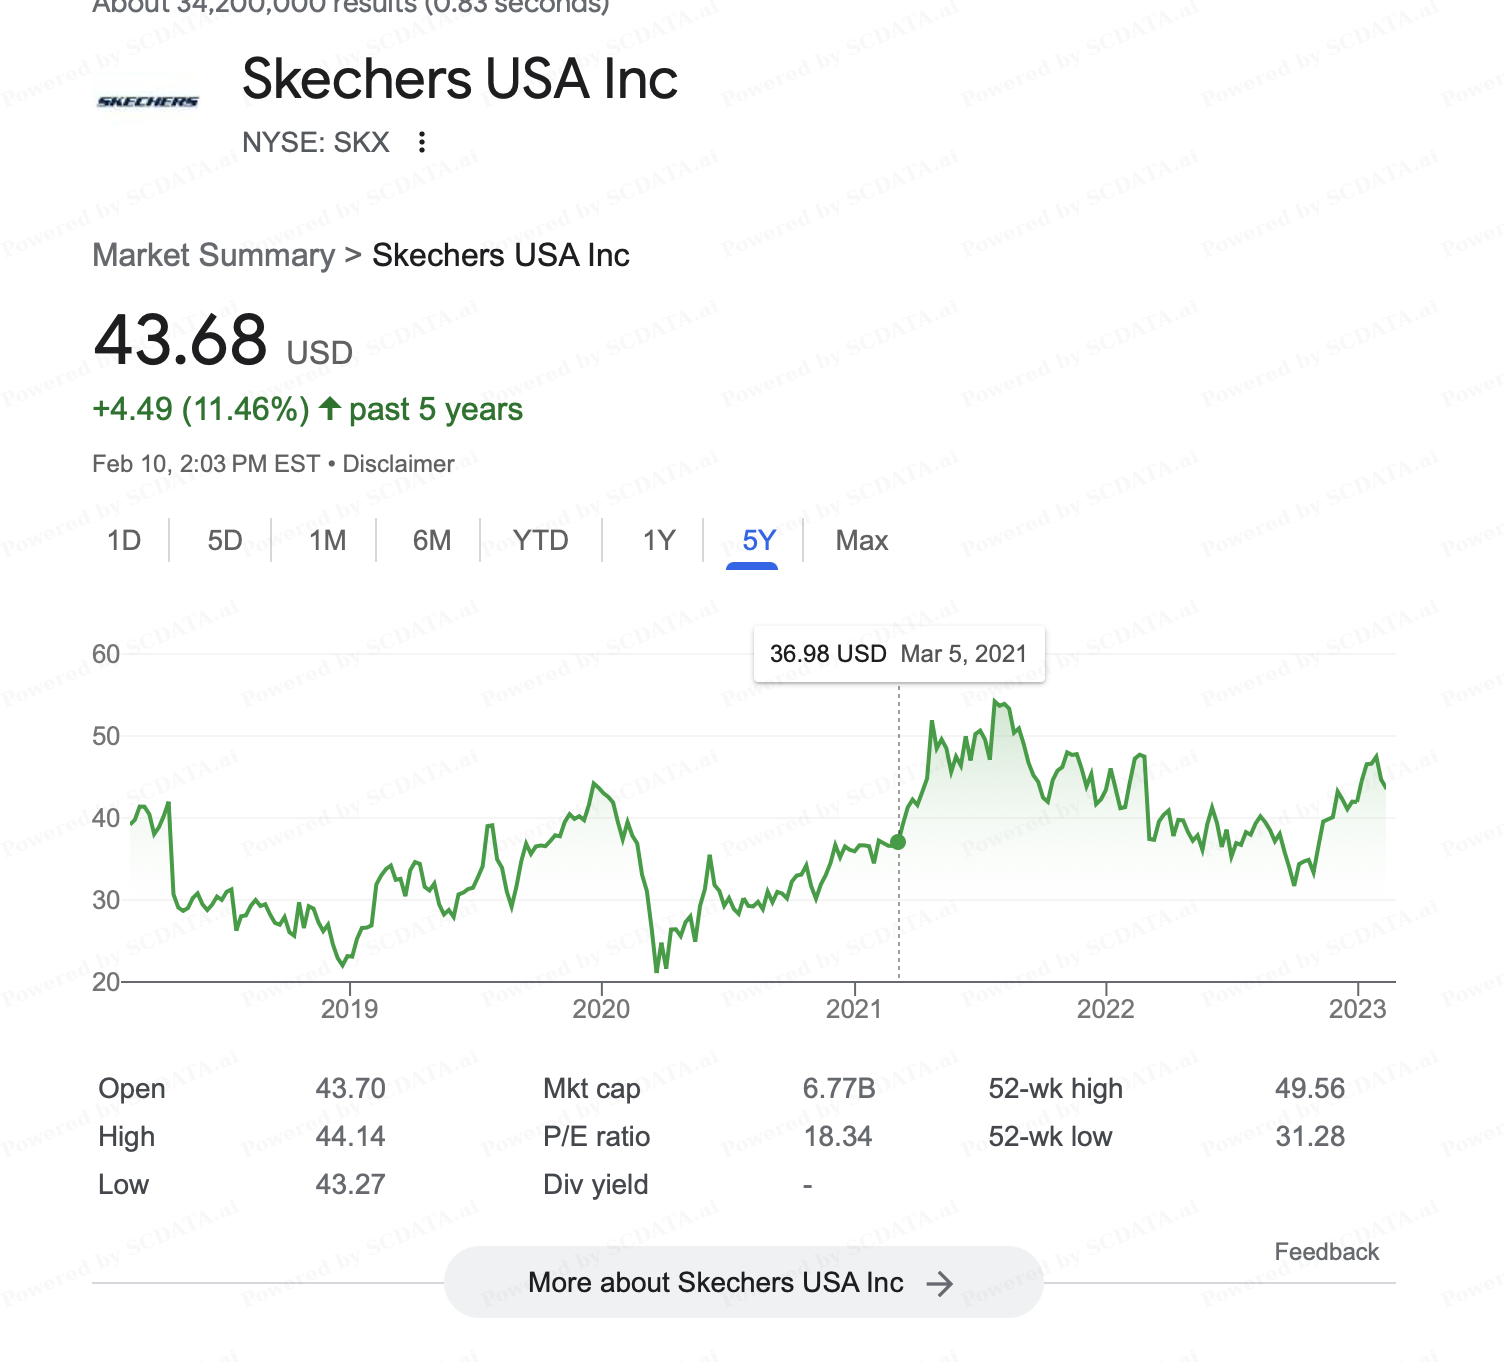Show the 1M price chart

click(327, 541)
